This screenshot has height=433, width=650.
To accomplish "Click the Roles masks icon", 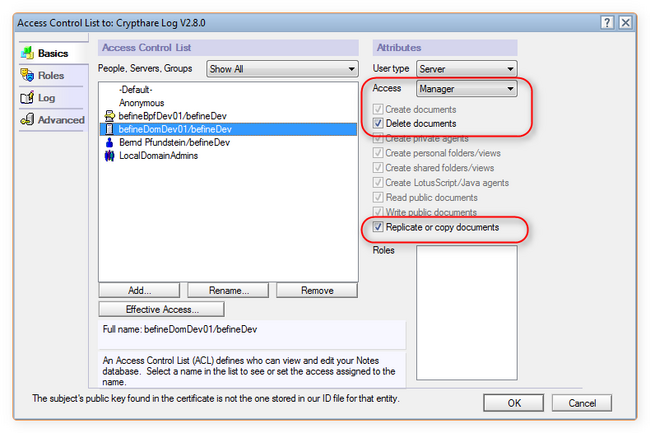I will 27,75.
